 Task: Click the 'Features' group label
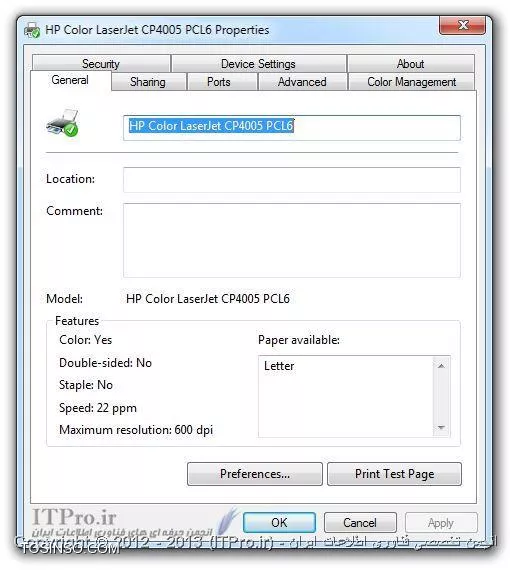[77, 321]
